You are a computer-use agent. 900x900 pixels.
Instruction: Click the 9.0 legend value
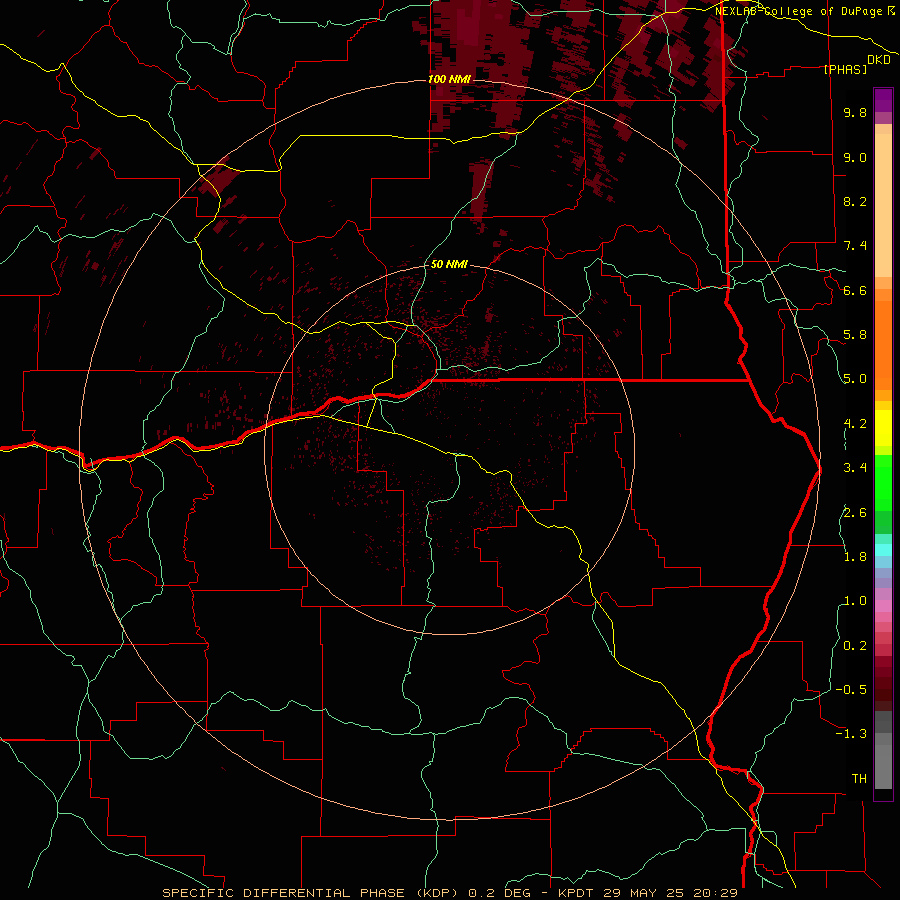click(x=855, y=157)
